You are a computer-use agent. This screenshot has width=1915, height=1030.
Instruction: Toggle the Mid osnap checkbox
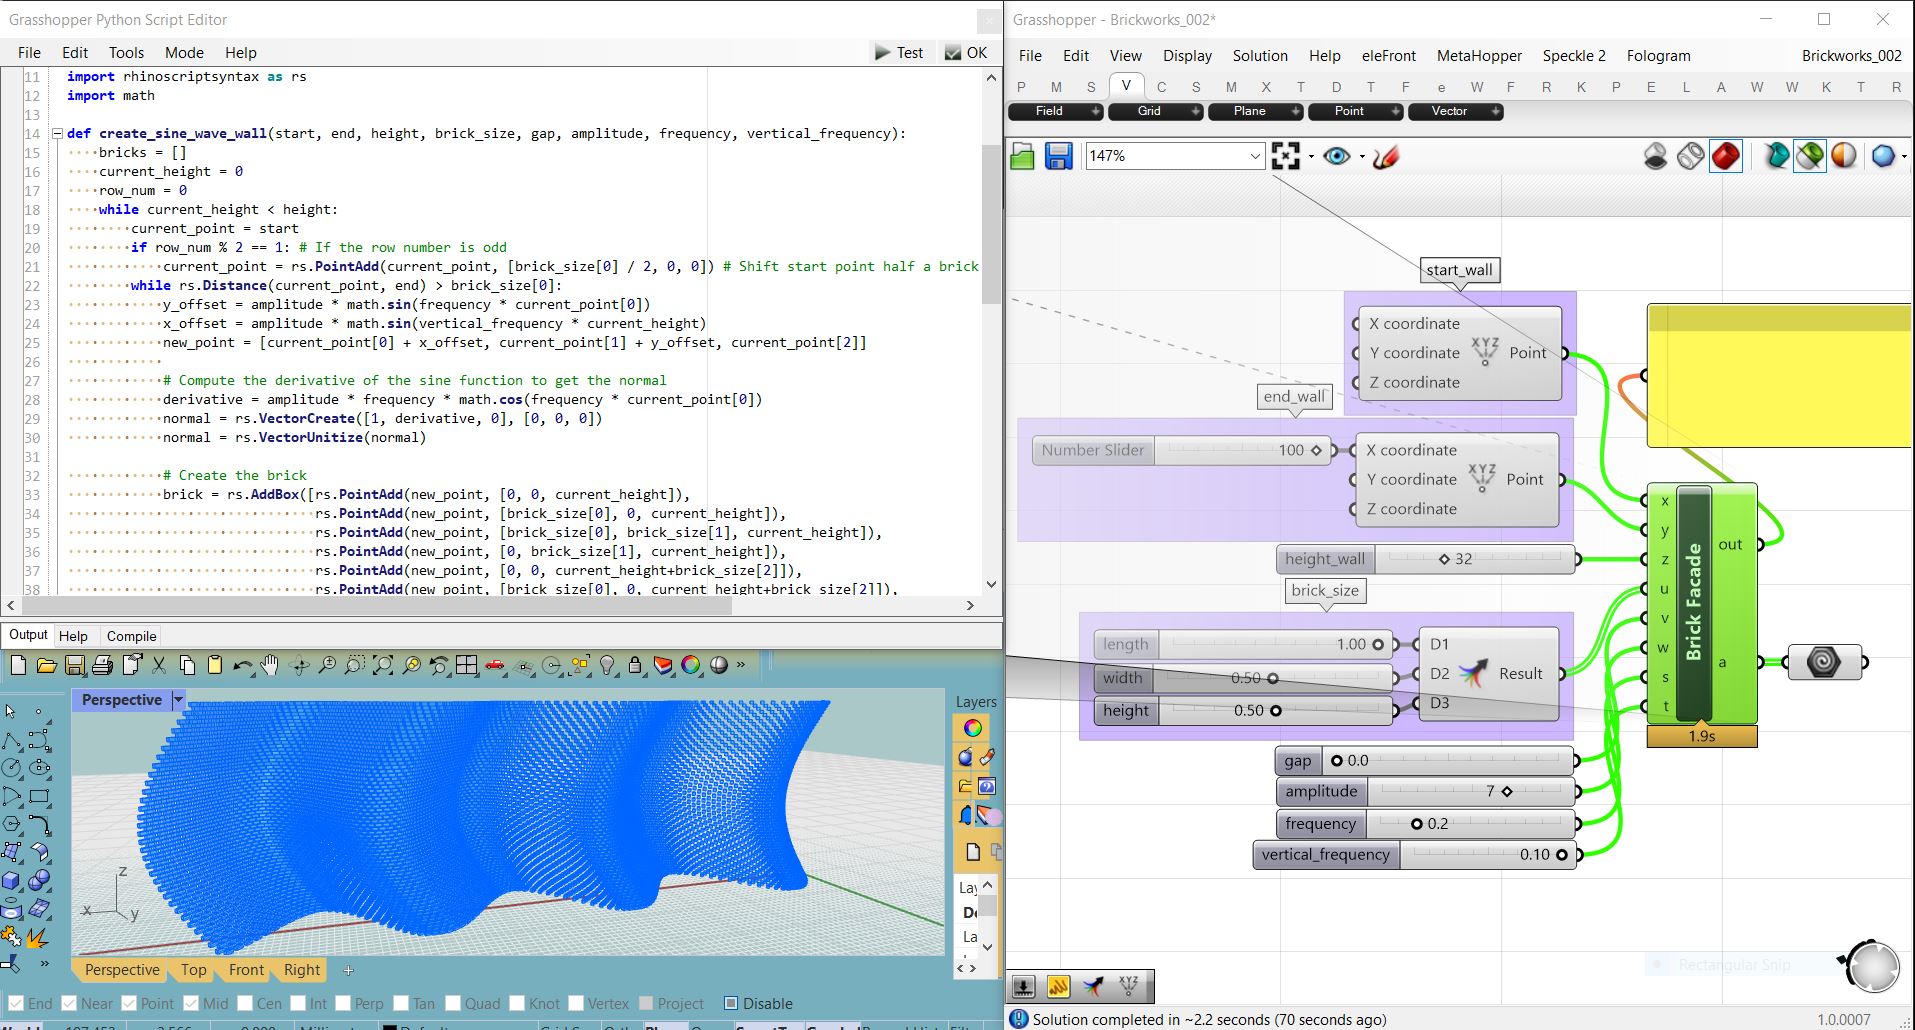pos(191,1003)
